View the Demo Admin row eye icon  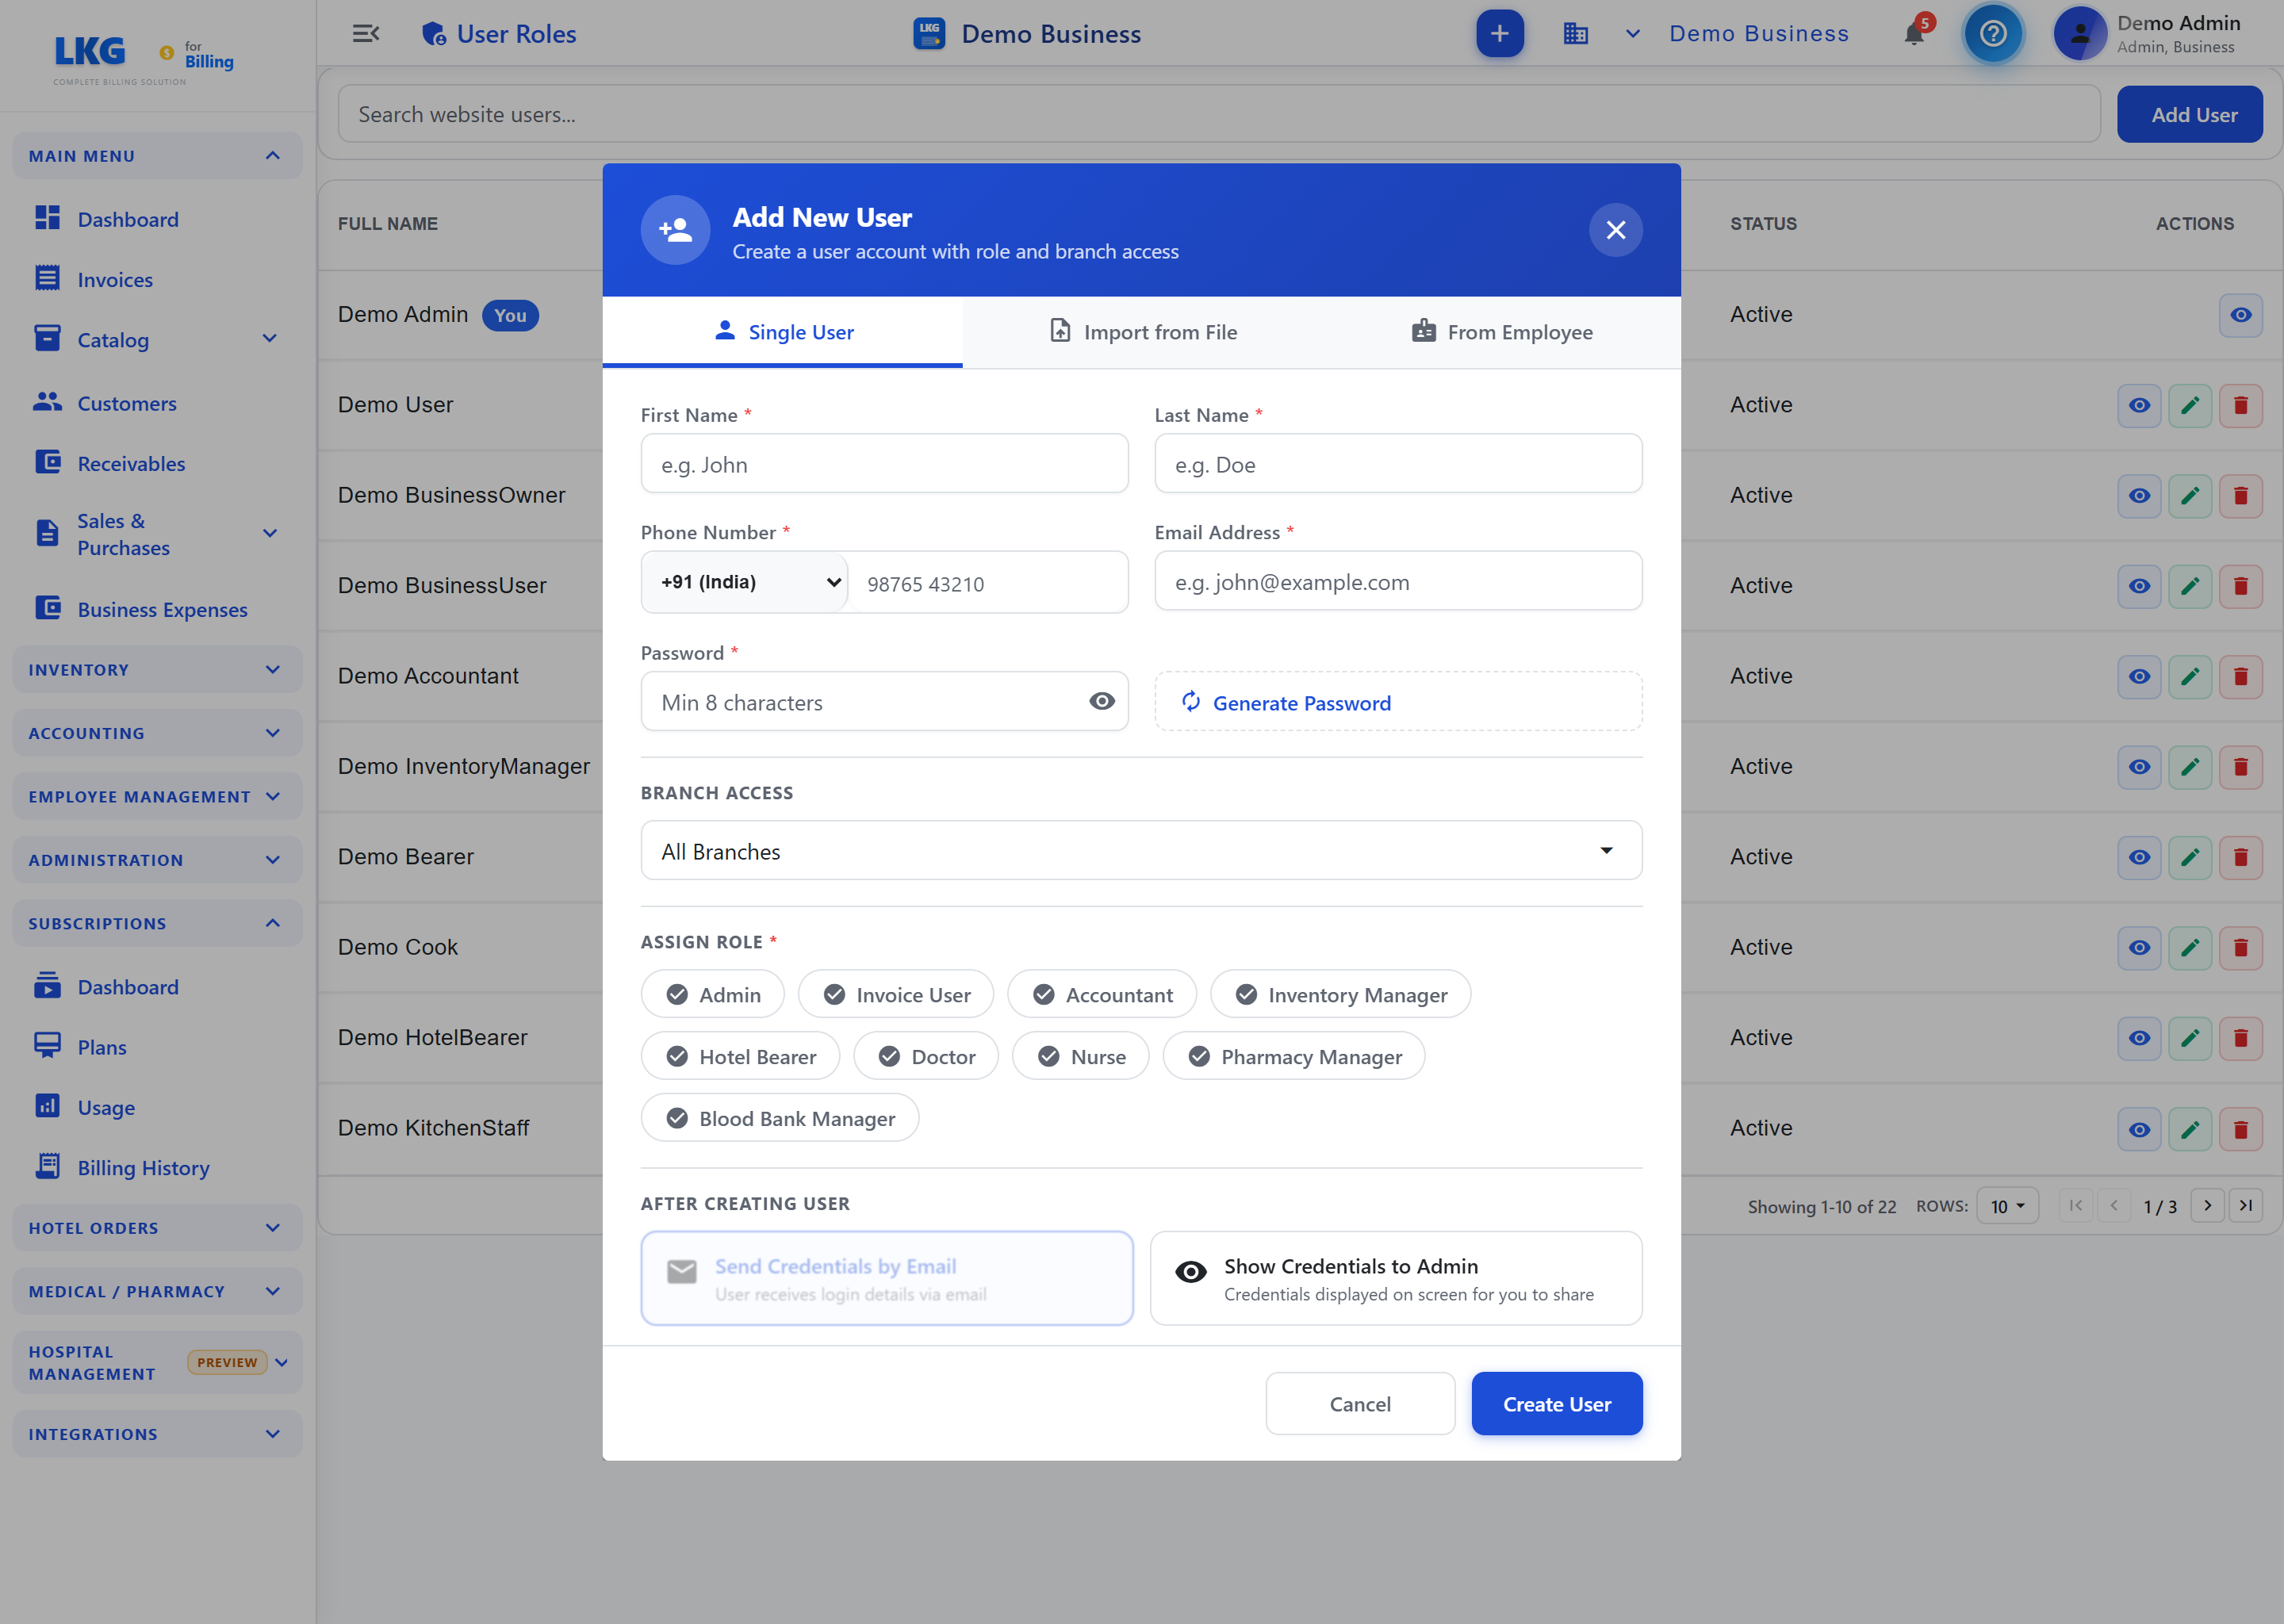pyautogui.click(x=2240, y=315)
